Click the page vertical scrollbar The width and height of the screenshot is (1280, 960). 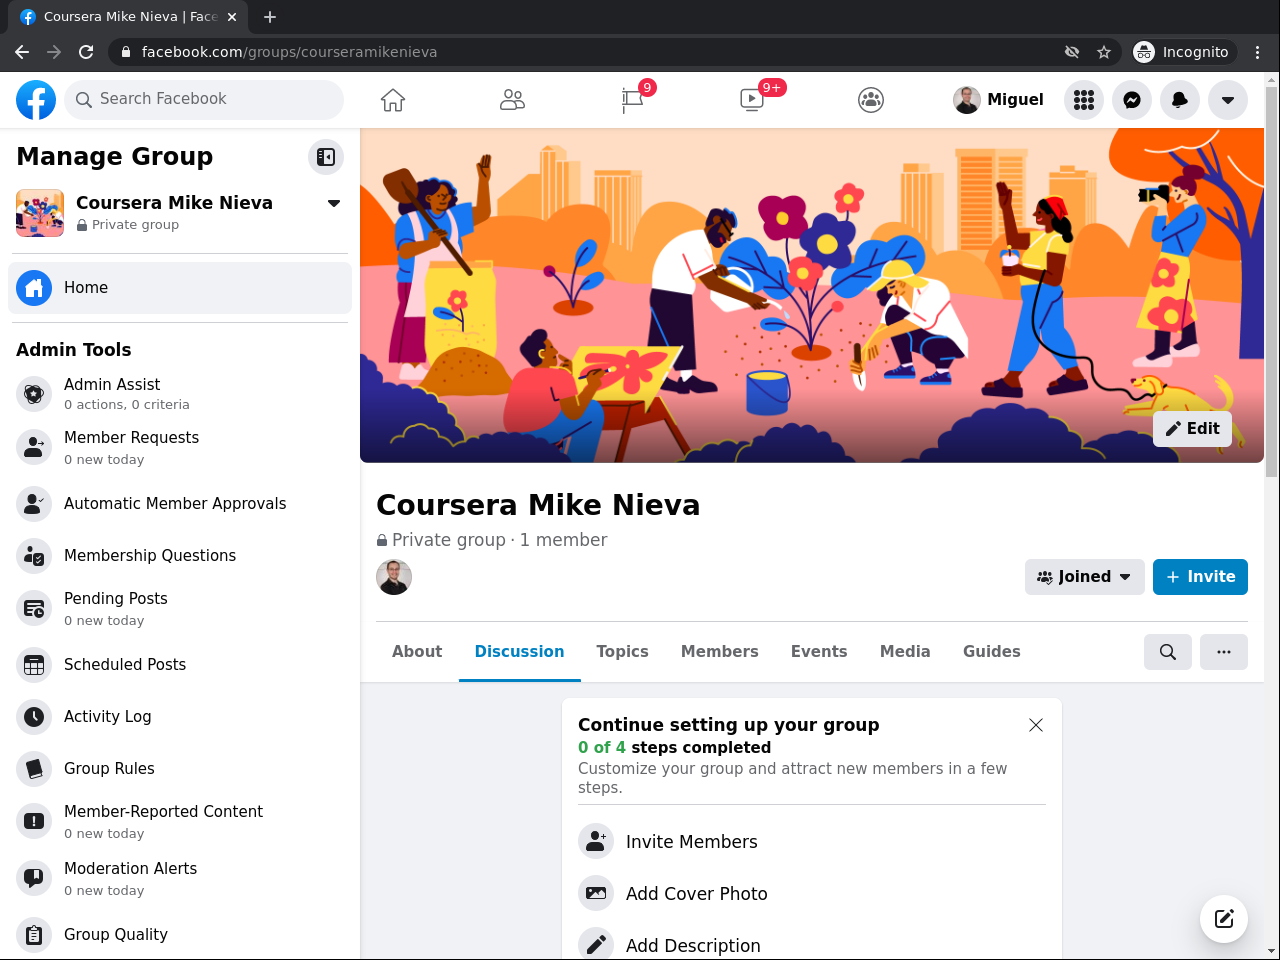[1272, 280]
